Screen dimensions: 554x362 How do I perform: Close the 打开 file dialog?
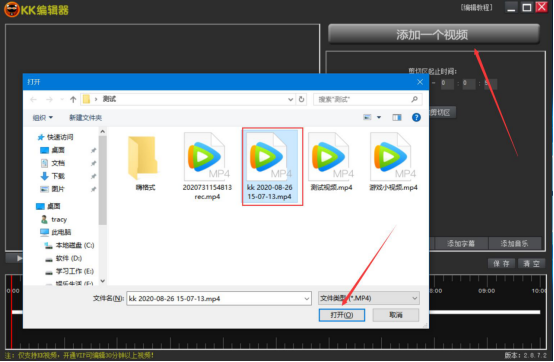(x=420, y=82)
